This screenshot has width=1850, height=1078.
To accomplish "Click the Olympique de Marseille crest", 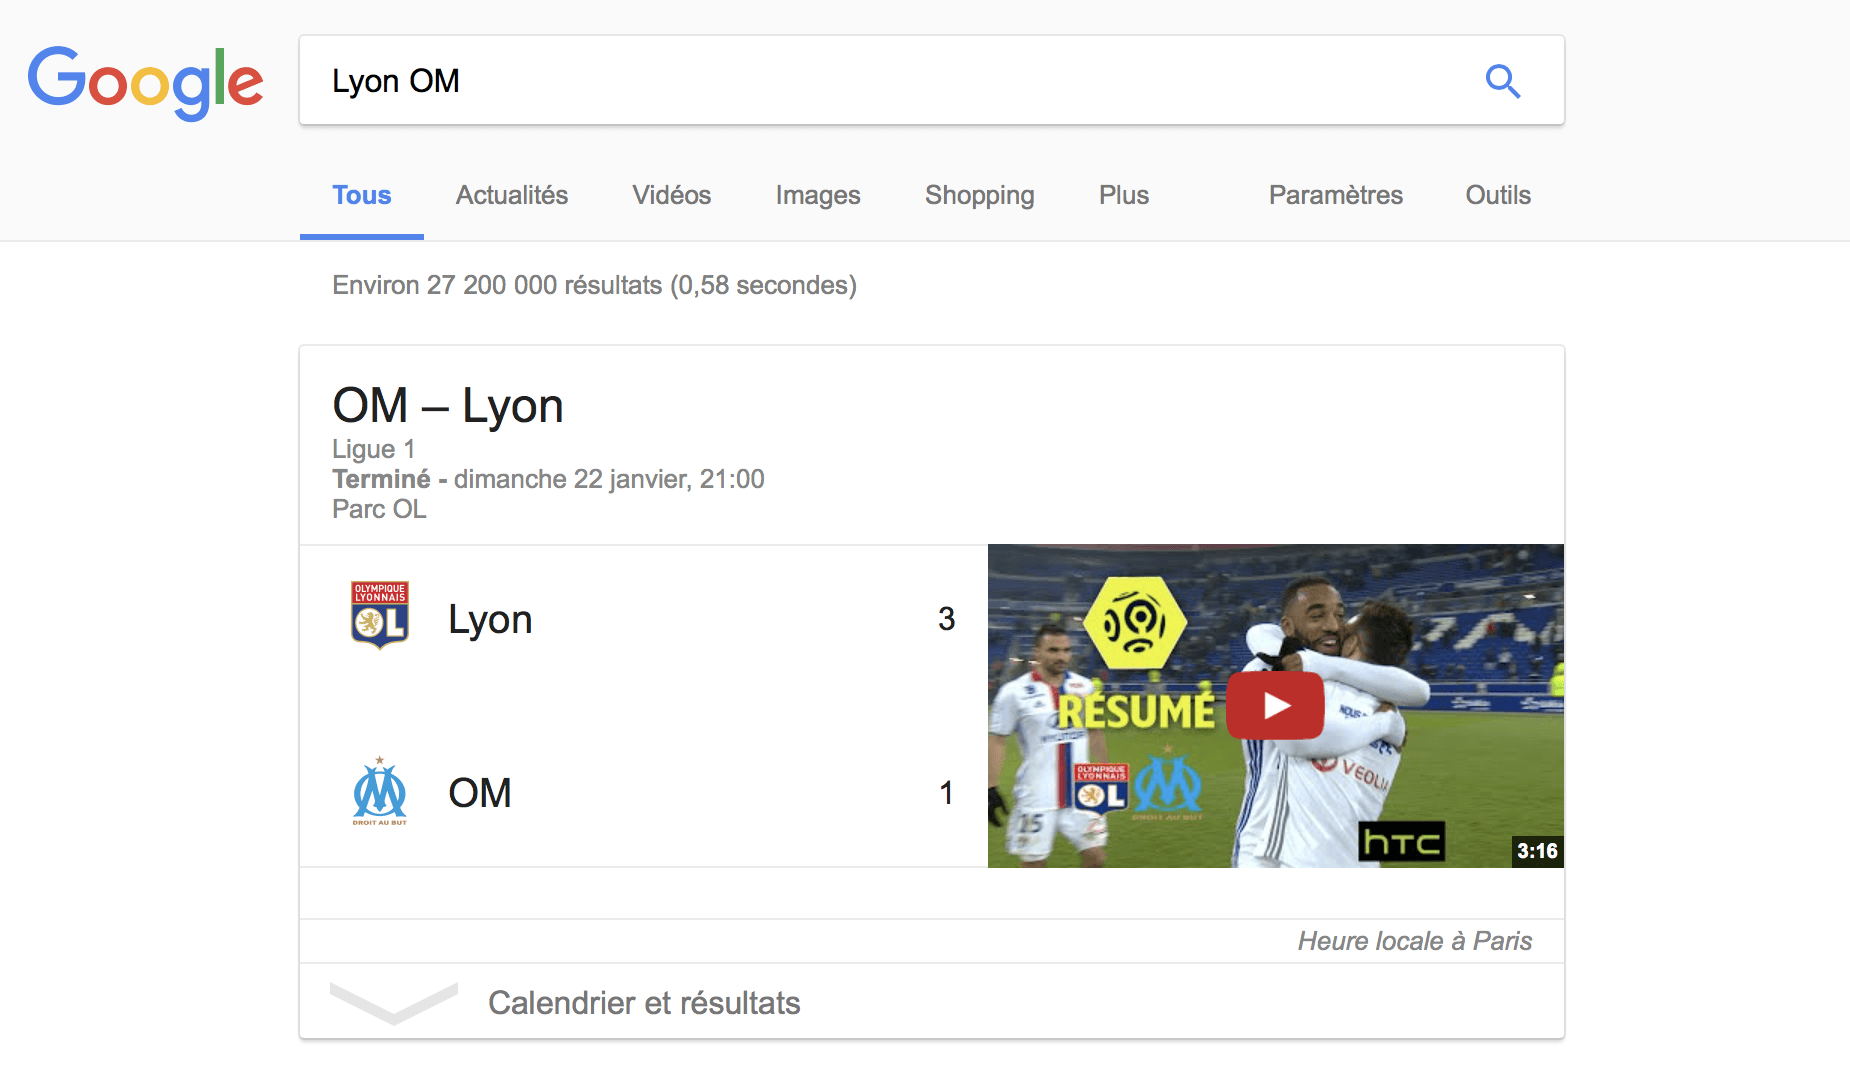I will [x=380, y=791].
